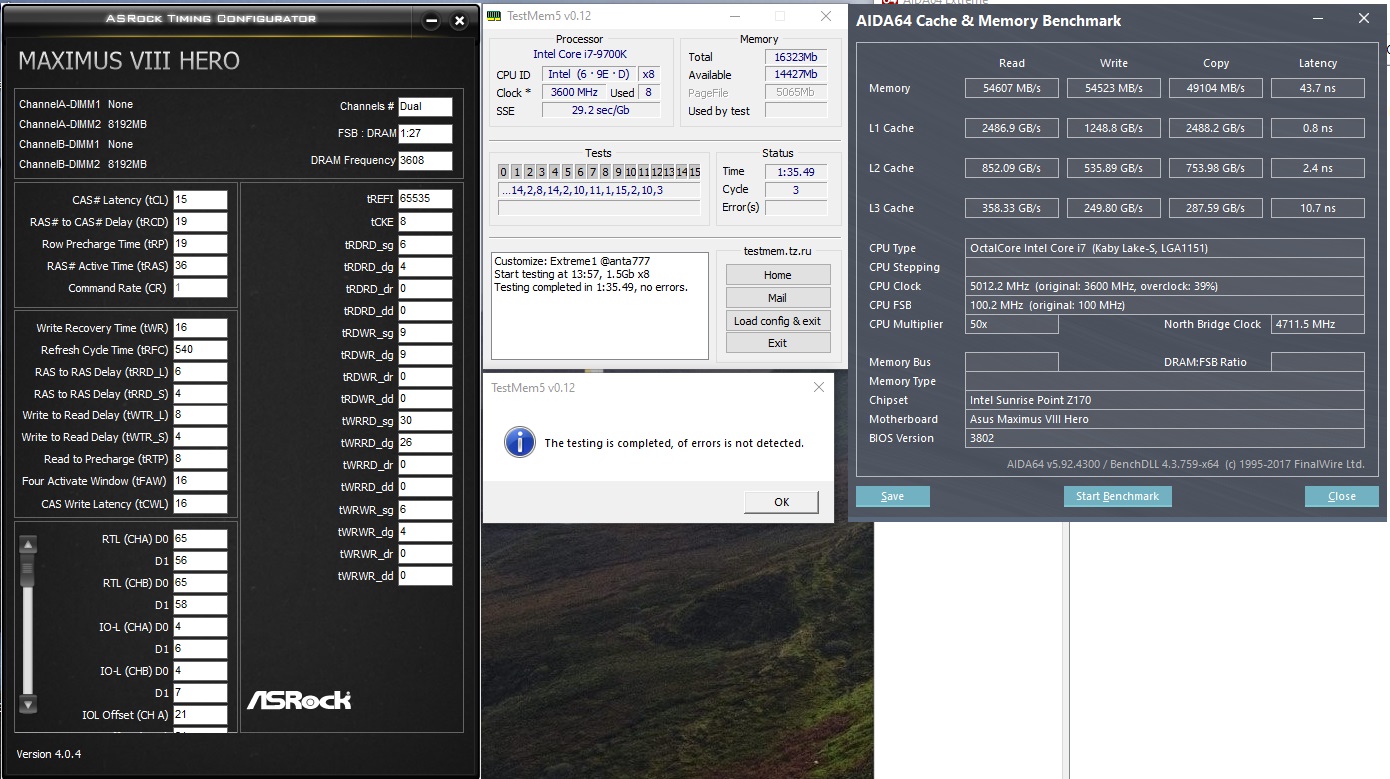Click the Command Rate (CR) field
1390x779 pixels.
click(x=200, y=288)
